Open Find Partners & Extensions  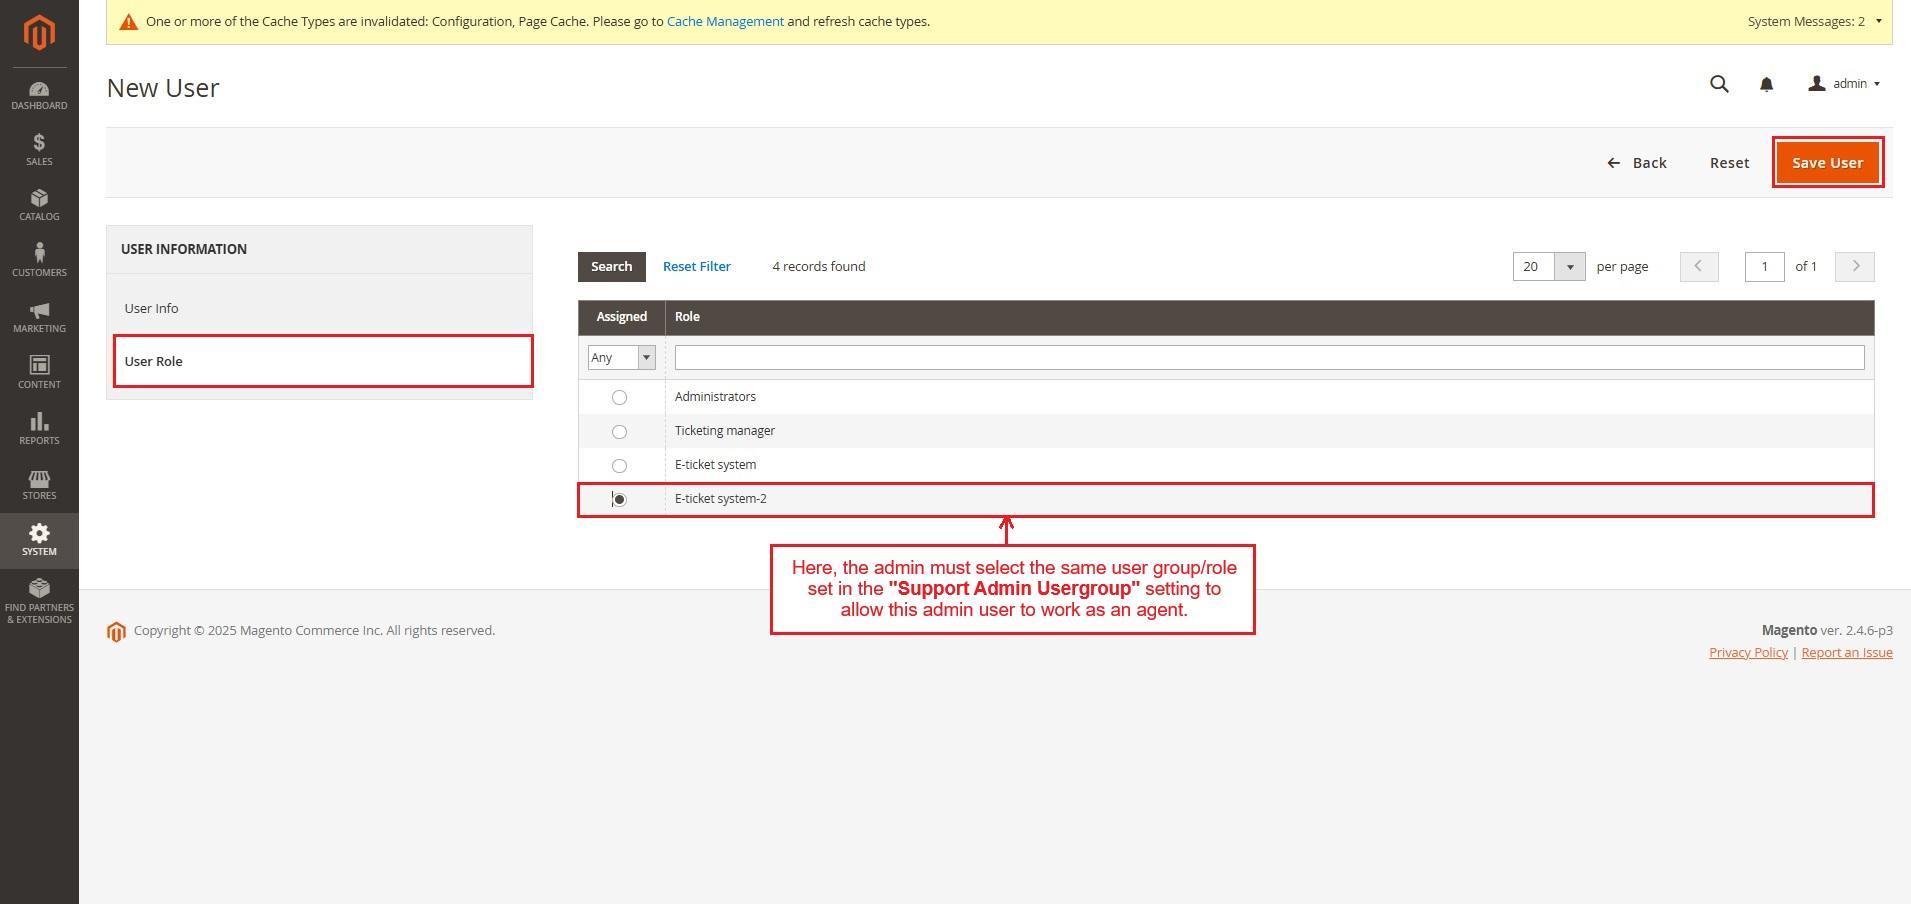(39, 602)
